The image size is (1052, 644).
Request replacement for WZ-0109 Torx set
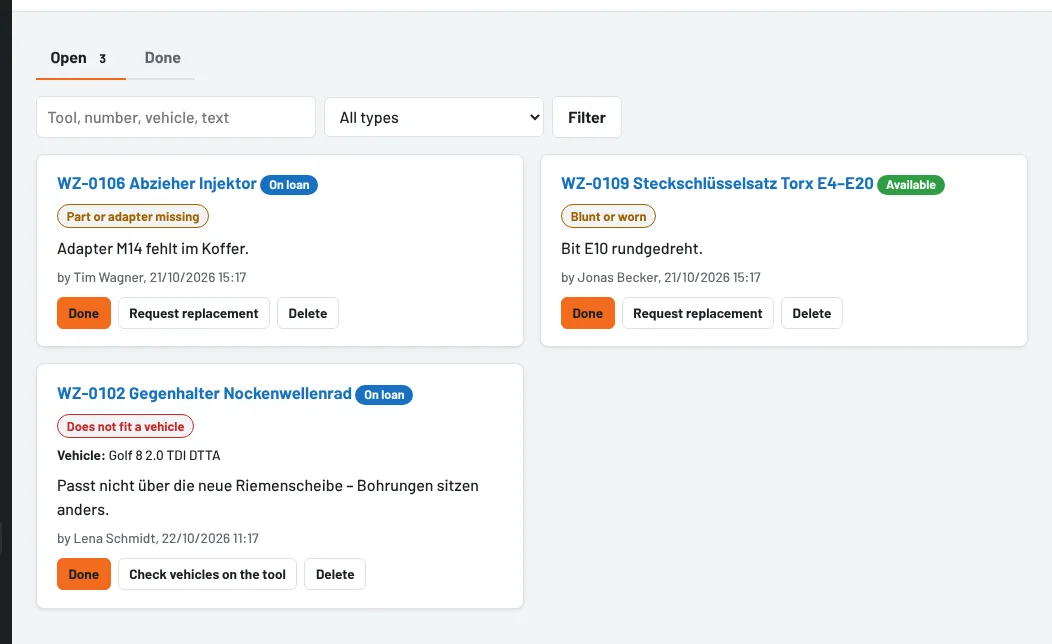coord(698,313)
